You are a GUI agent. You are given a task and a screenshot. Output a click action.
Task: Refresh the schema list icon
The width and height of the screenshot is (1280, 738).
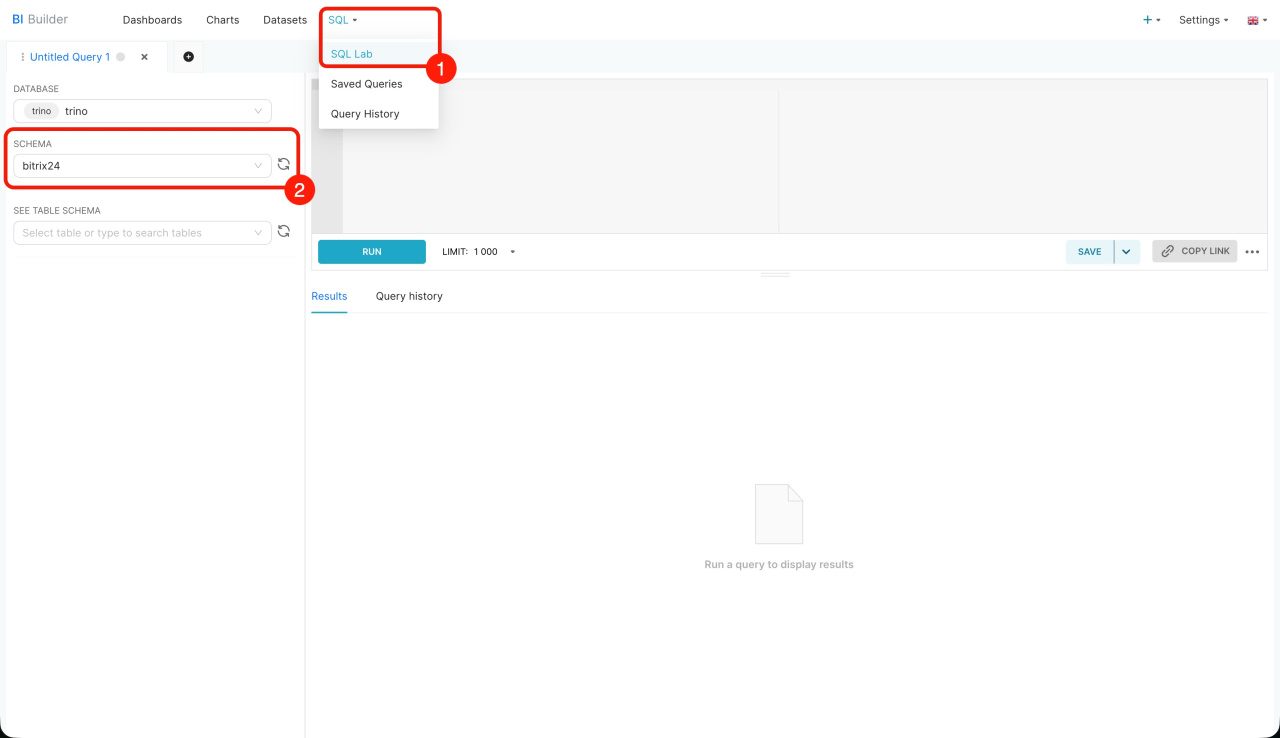pos(284,165)
